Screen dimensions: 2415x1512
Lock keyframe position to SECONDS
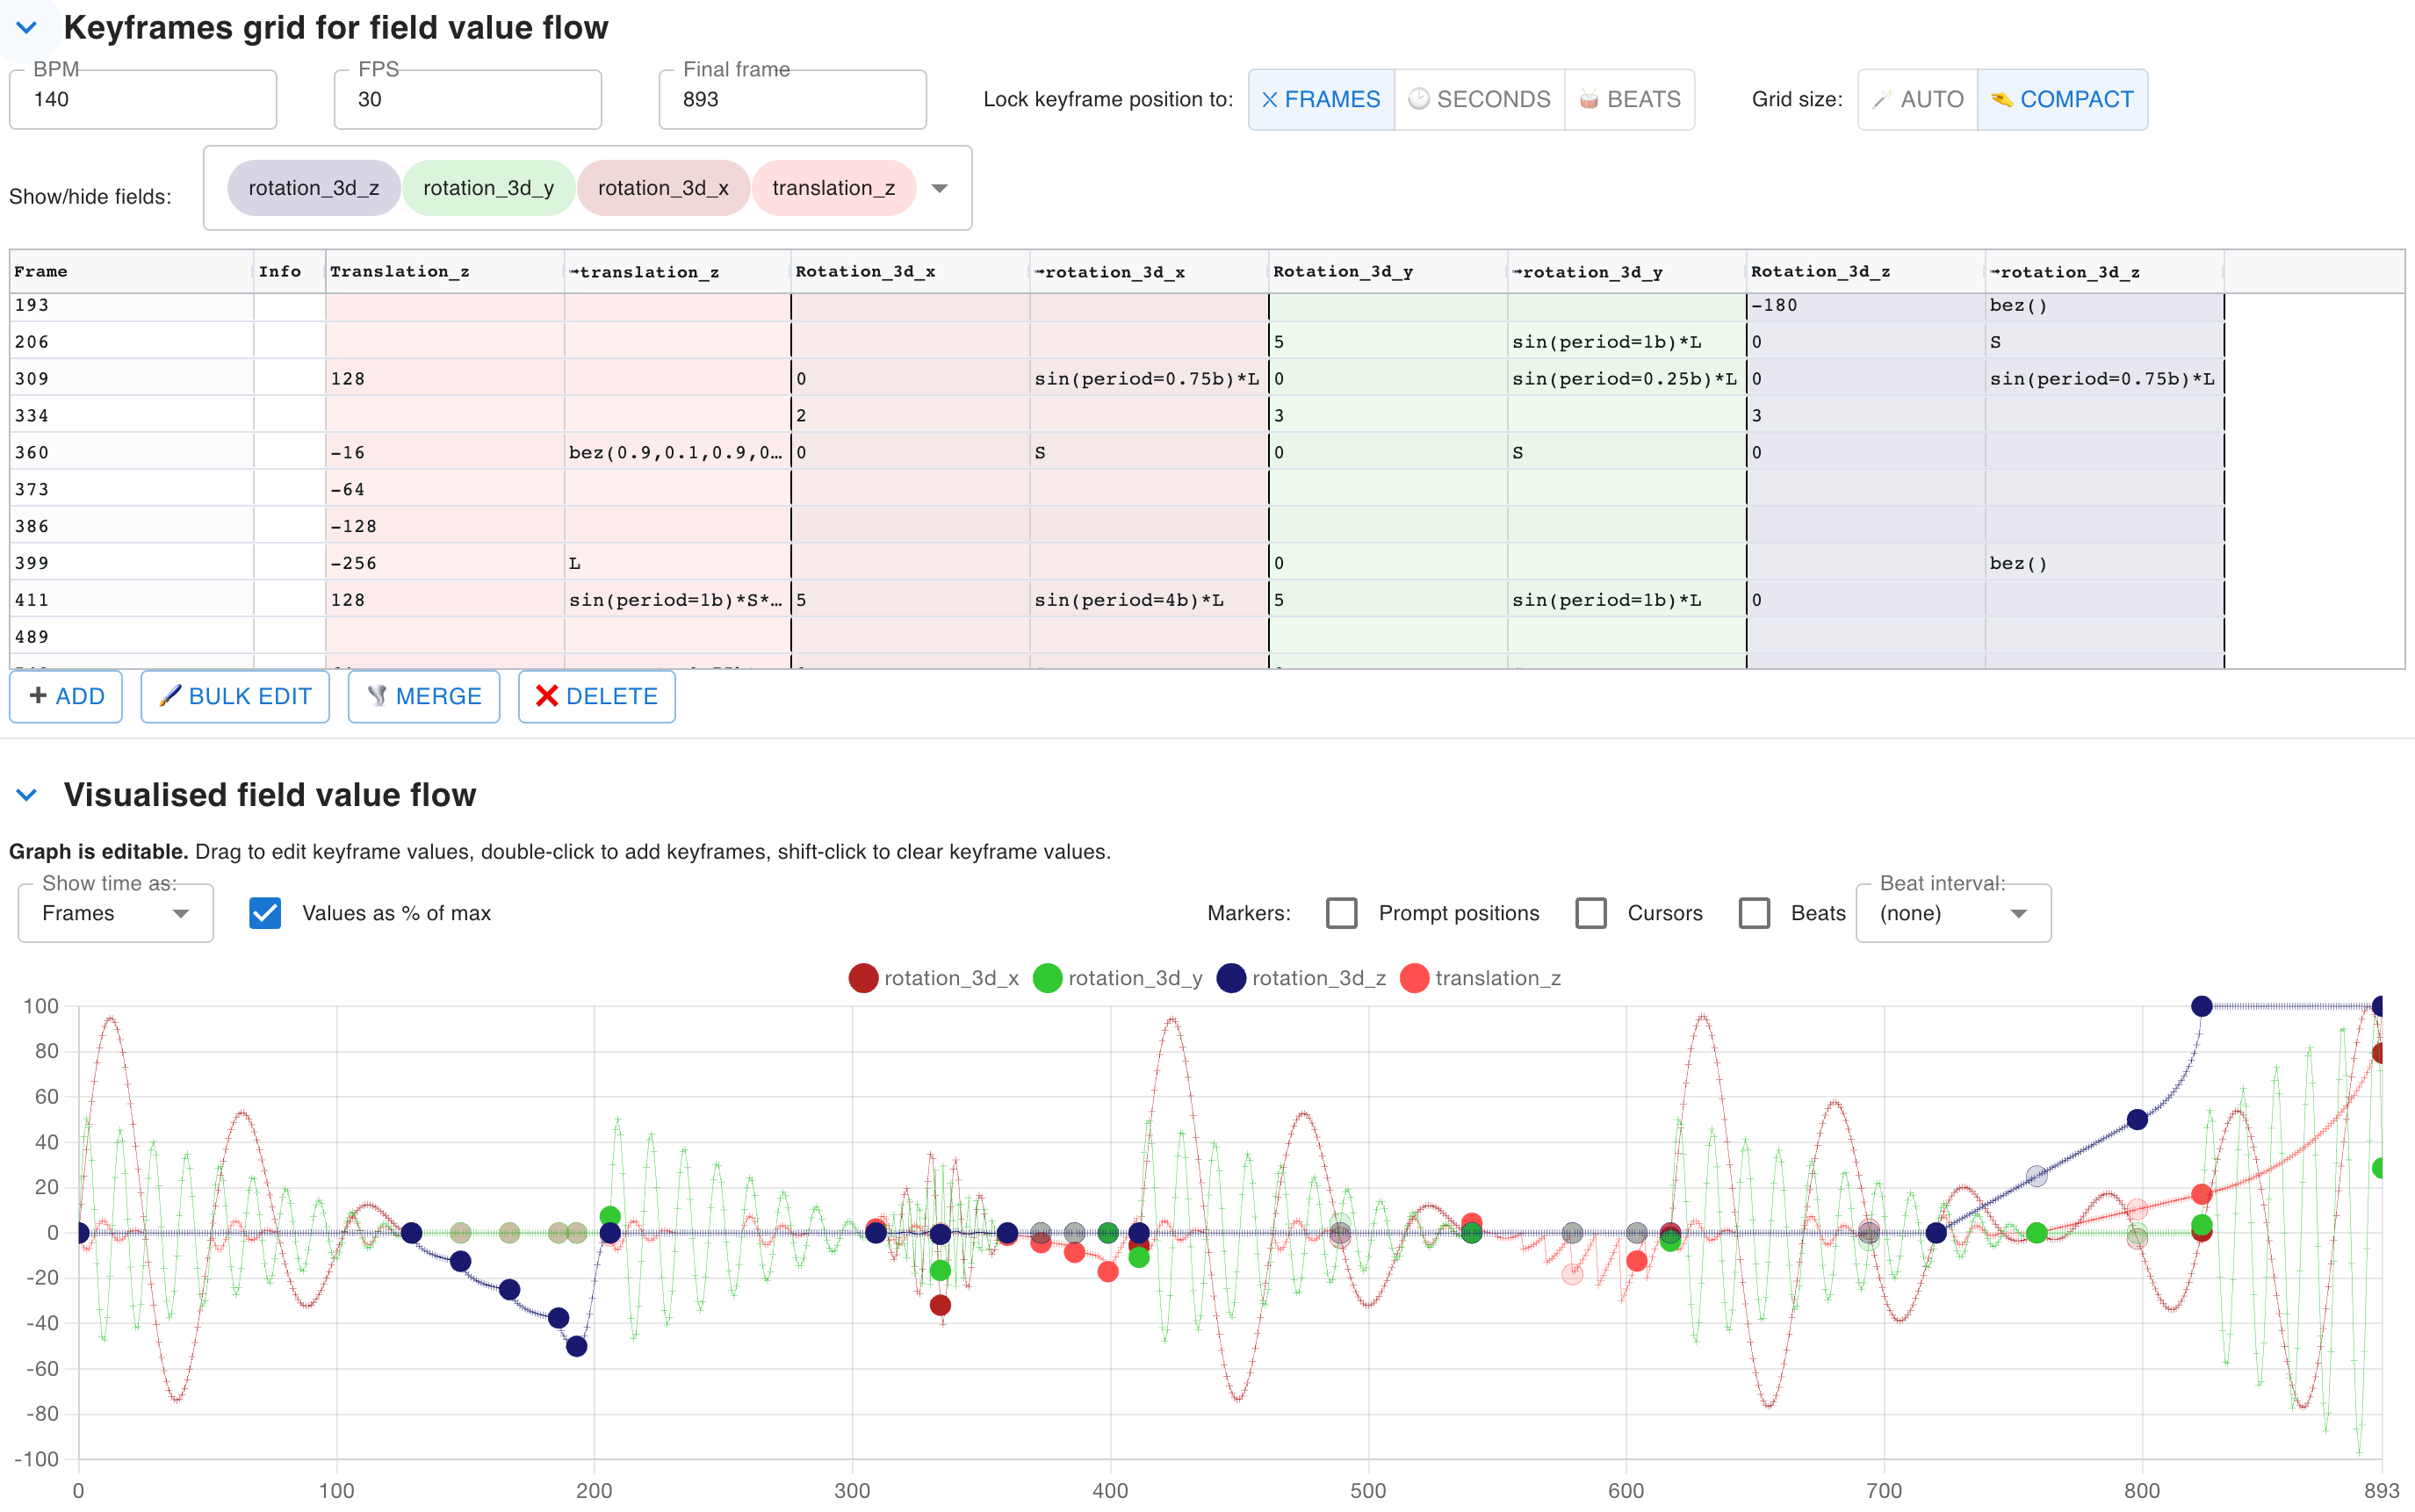(1479, 99)
